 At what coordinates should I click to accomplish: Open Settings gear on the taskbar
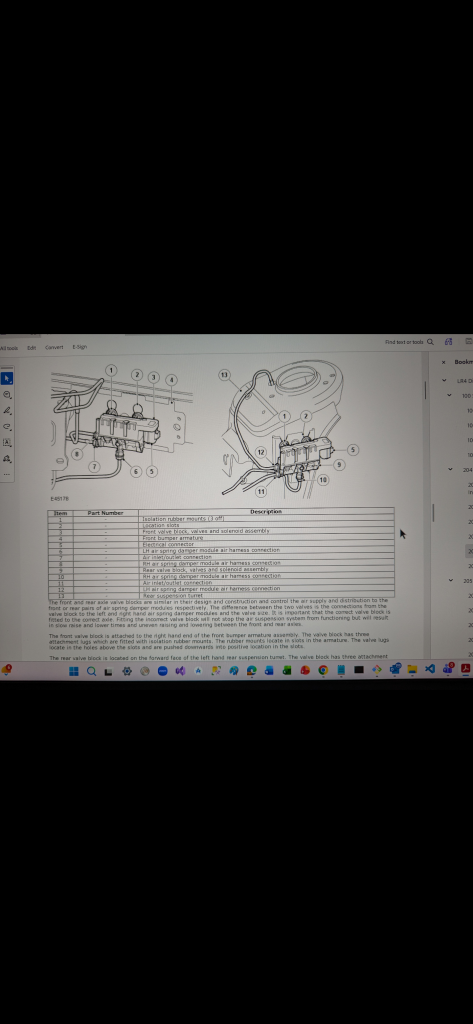point(127,670)
